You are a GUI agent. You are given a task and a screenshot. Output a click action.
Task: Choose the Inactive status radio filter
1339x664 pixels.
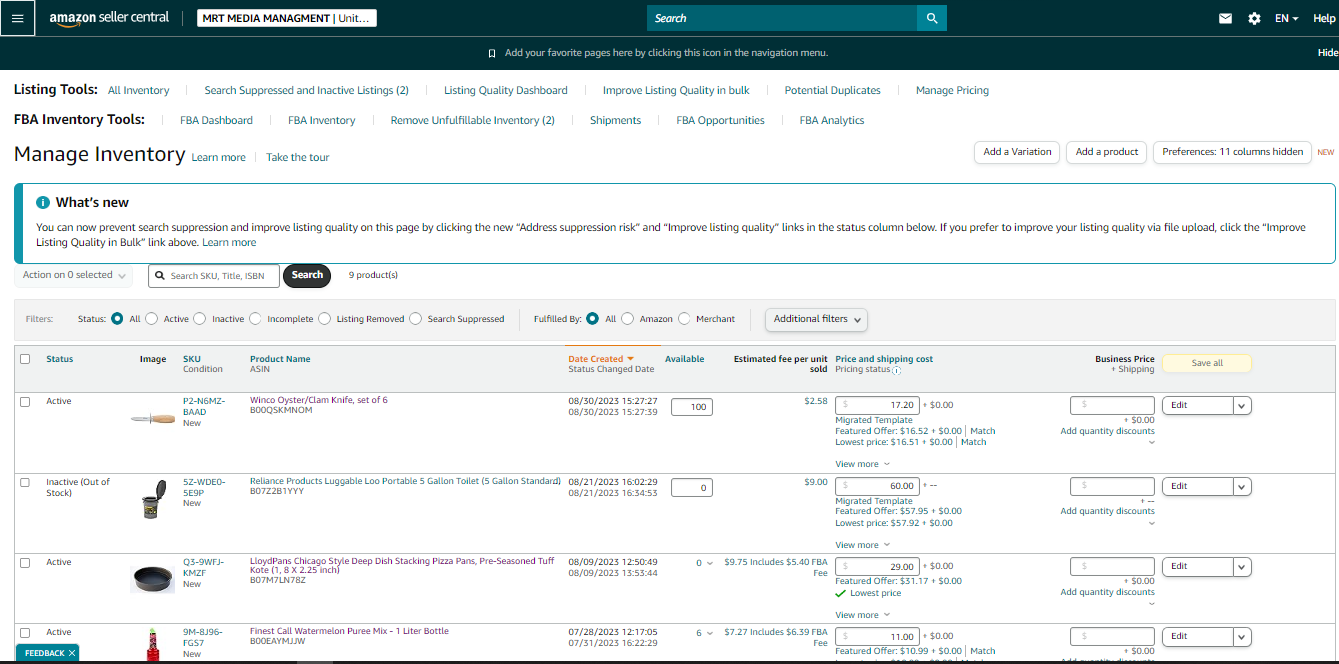click(x=200, y=319)
